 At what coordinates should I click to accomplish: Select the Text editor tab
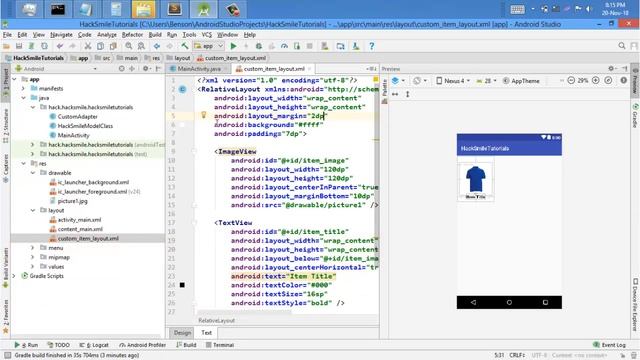(x=207, y=333)
